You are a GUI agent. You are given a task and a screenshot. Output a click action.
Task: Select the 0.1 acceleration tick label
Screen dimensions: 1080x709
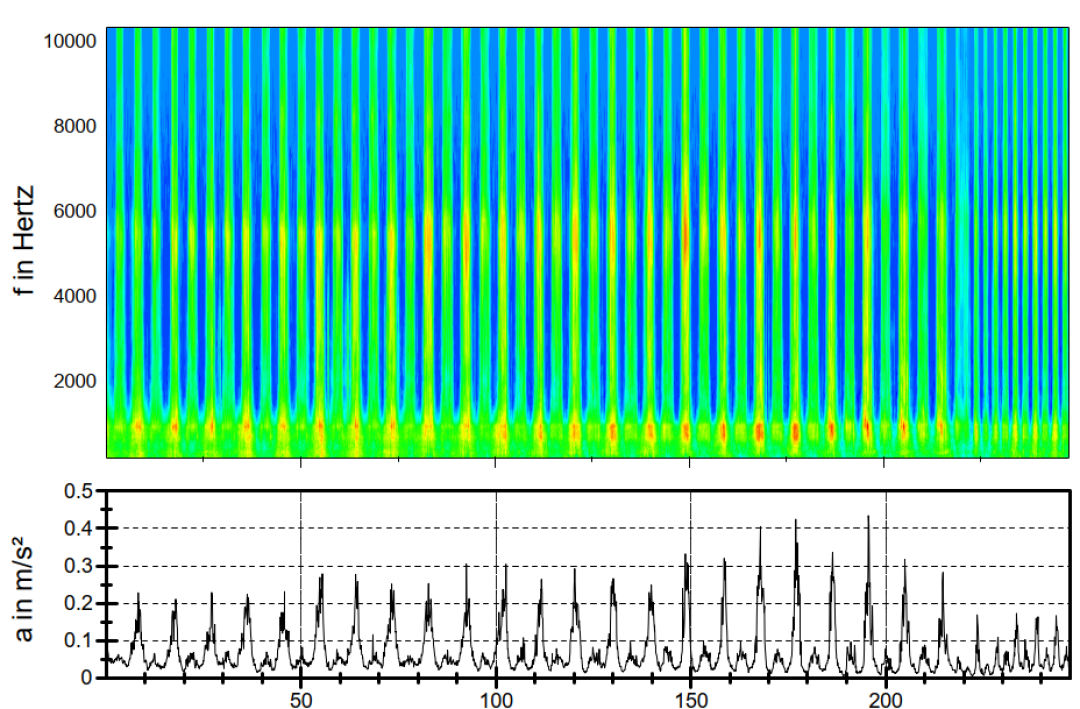pos(77,640)
